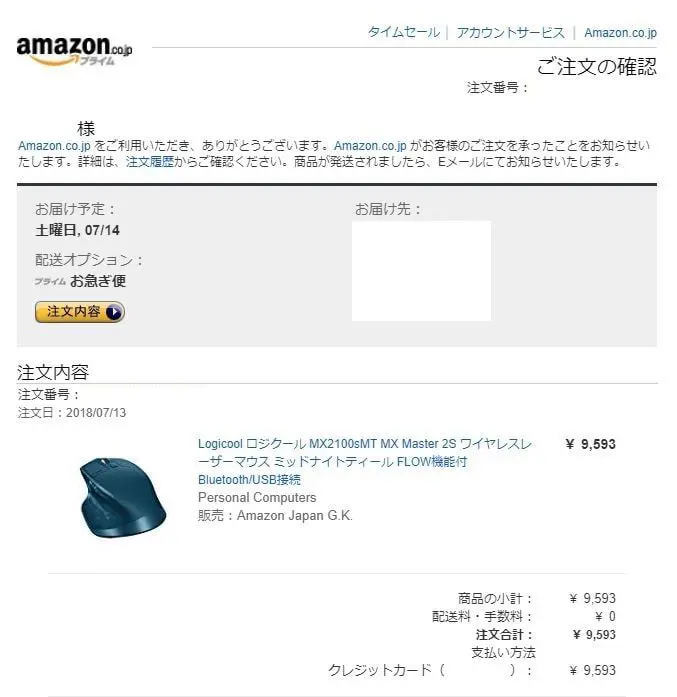Click Amazon.co.jp link before がお客様のご注文

[x=370, y=146]
